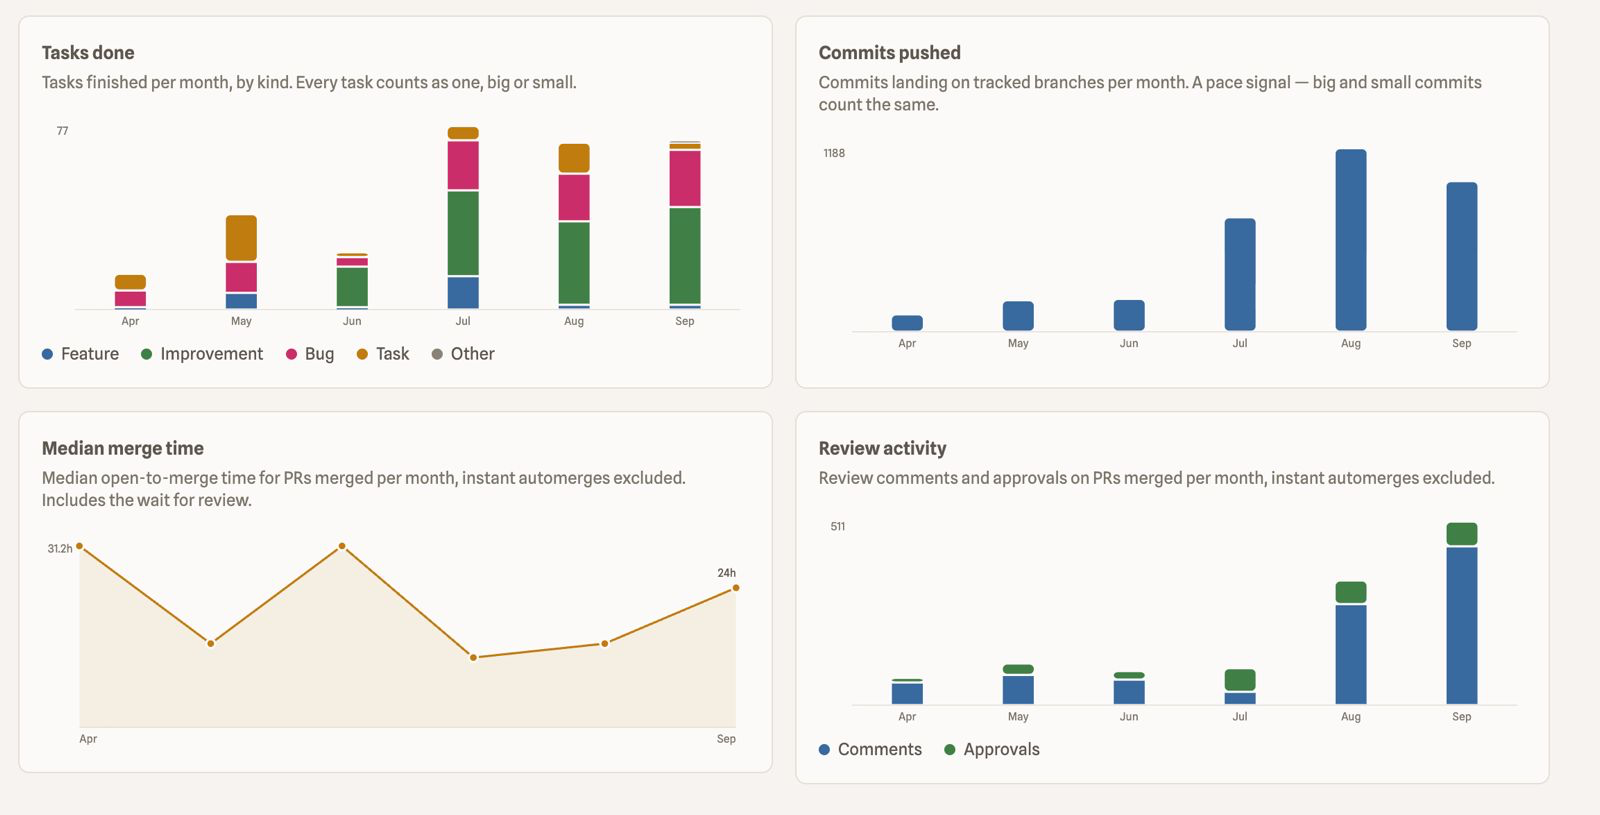Toggle the Bug legend item

(x=310, y=354)
